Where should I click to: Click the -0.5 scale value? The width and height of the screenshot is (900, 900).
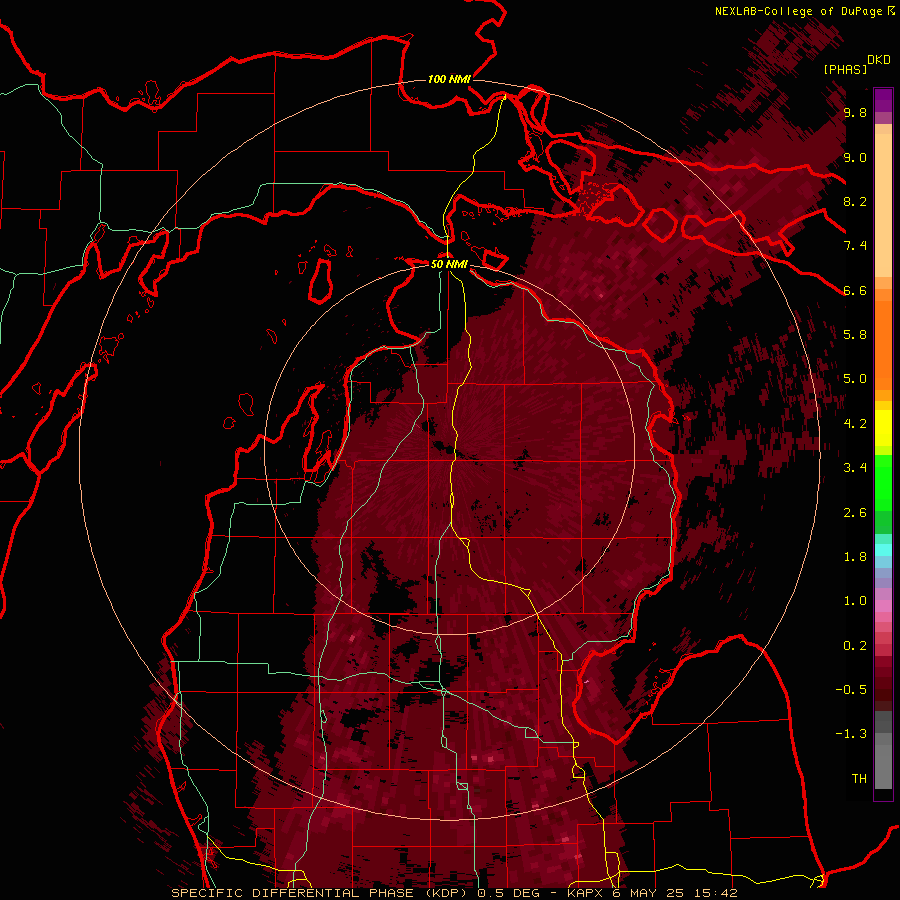click(851, 689)
